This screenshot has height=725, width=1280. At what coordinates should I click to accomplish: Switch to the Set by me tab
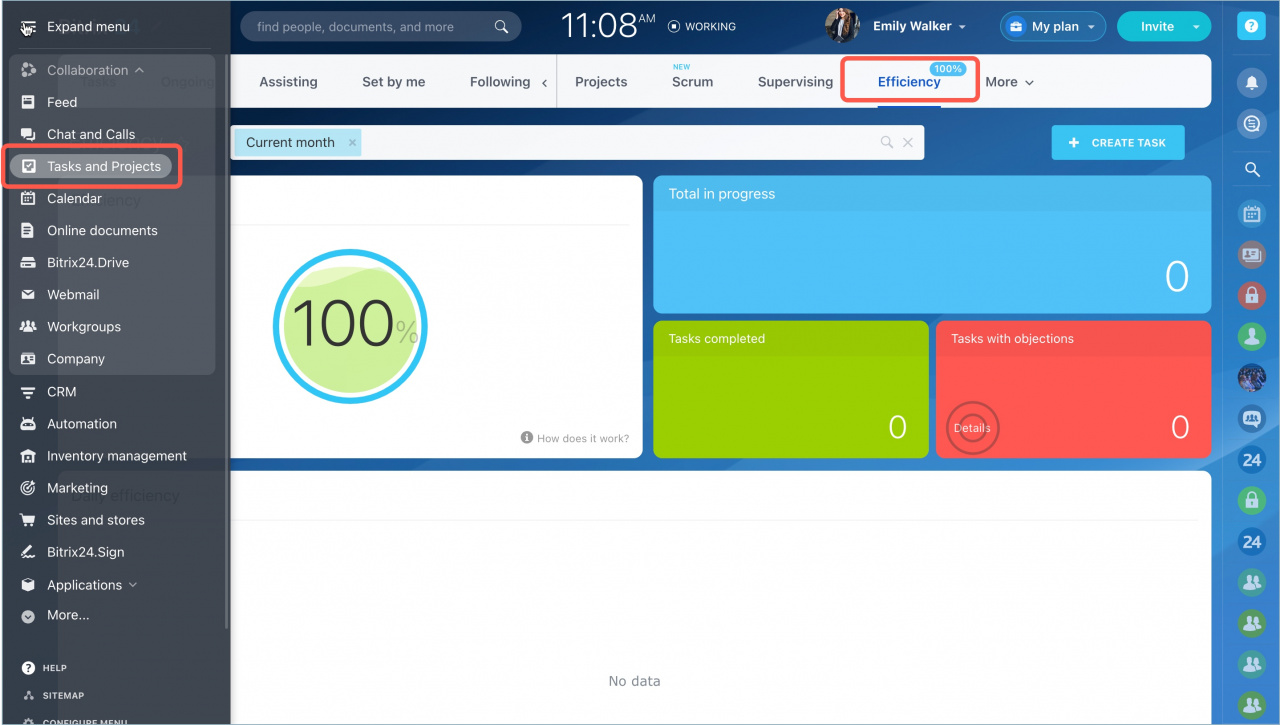[x=393, y=82]
